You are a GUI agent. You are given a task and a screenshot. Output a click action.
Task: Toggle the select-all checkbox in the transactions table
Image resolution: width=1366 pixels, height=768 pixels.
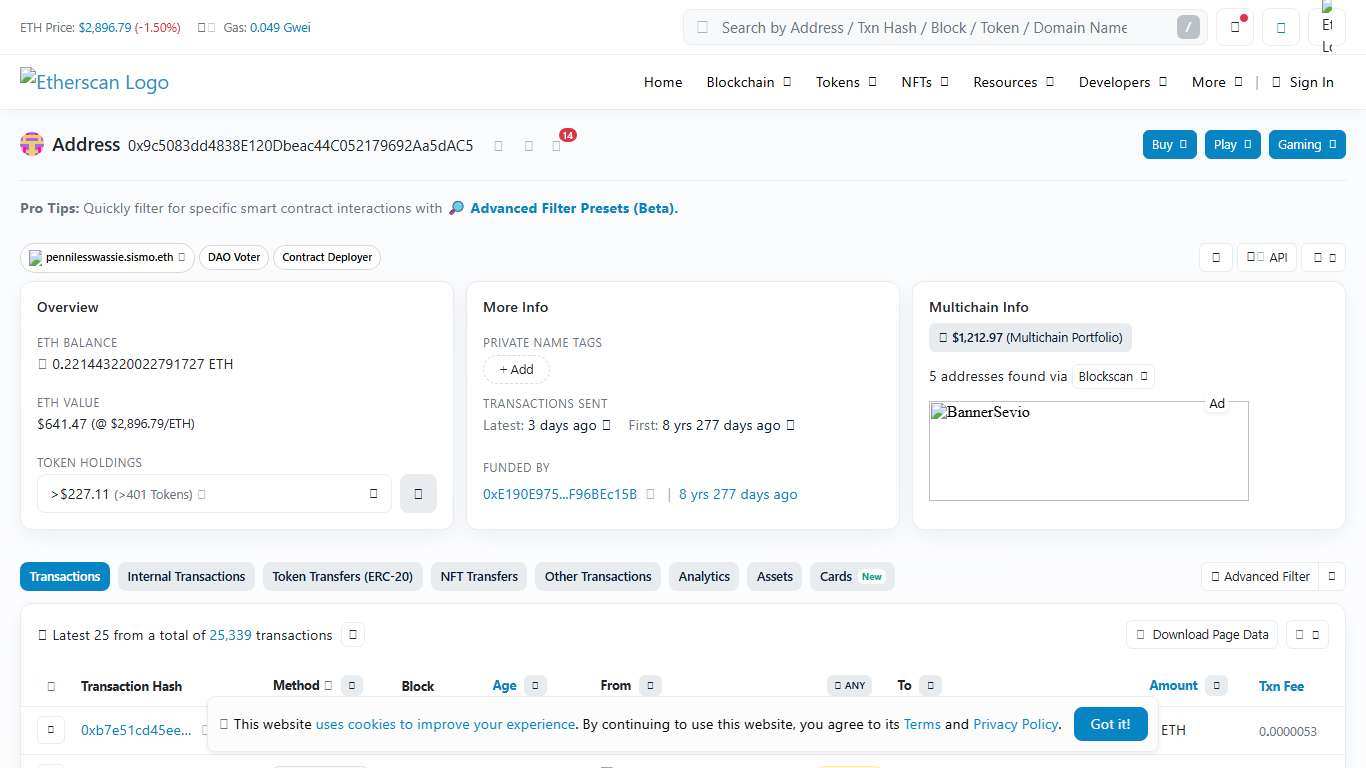tap(51, 686)
